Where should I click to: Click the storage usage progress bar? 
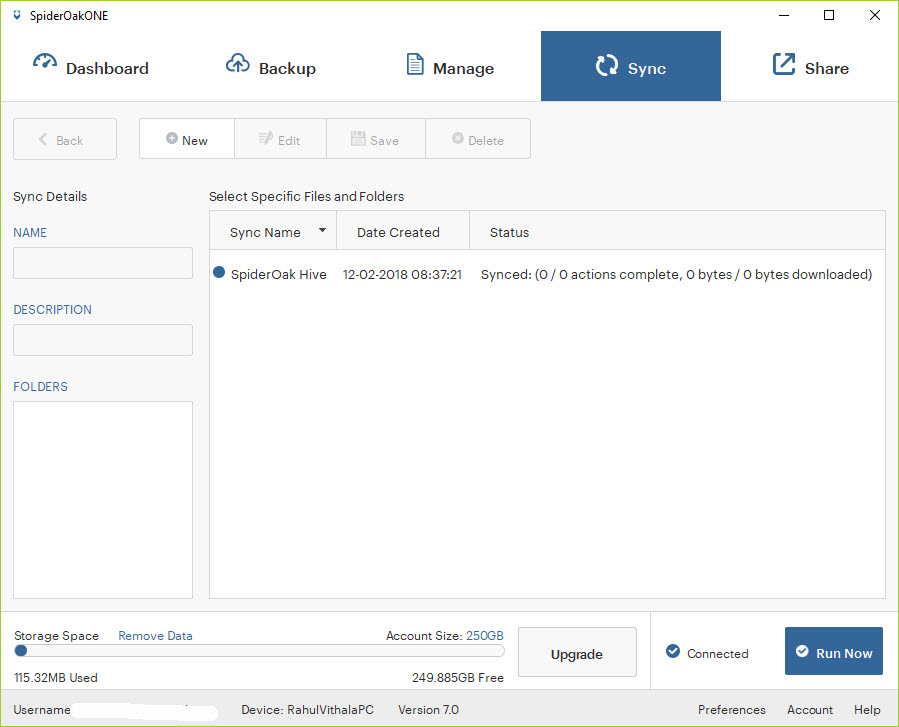click(x=260, y=651)
